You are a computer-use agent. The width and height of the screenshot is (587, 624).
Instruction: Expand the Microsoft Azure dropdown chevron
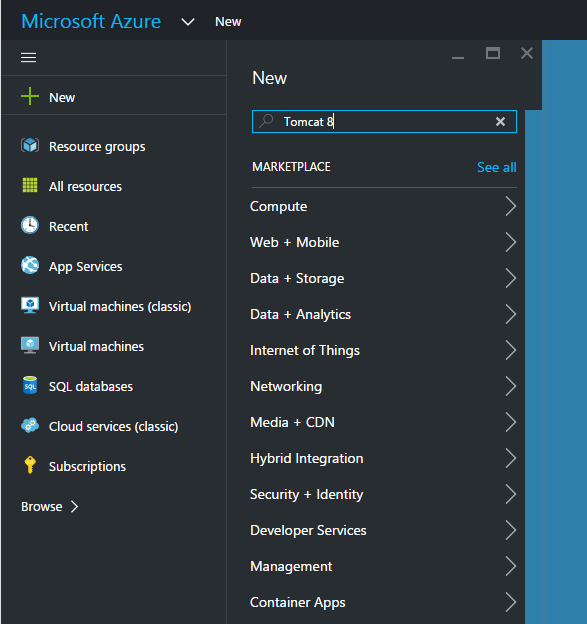tap(188, 22)
